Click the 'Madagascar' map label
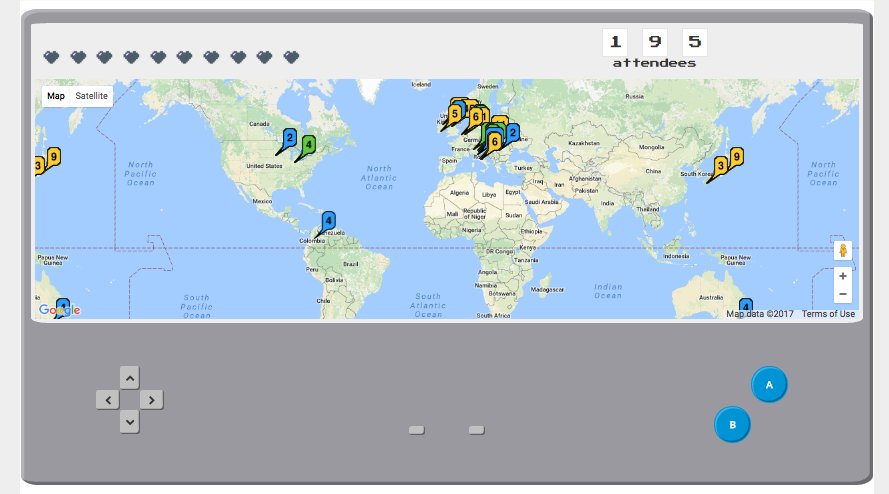Image resolution: width=889 pixels, height=494 pixels. coord(547,290)
